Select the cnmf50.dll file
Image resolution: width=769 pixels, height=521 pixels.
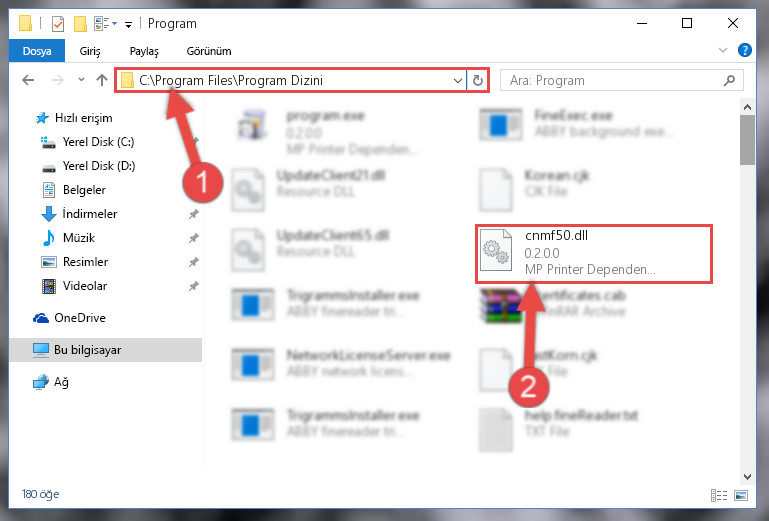(594, 254)
